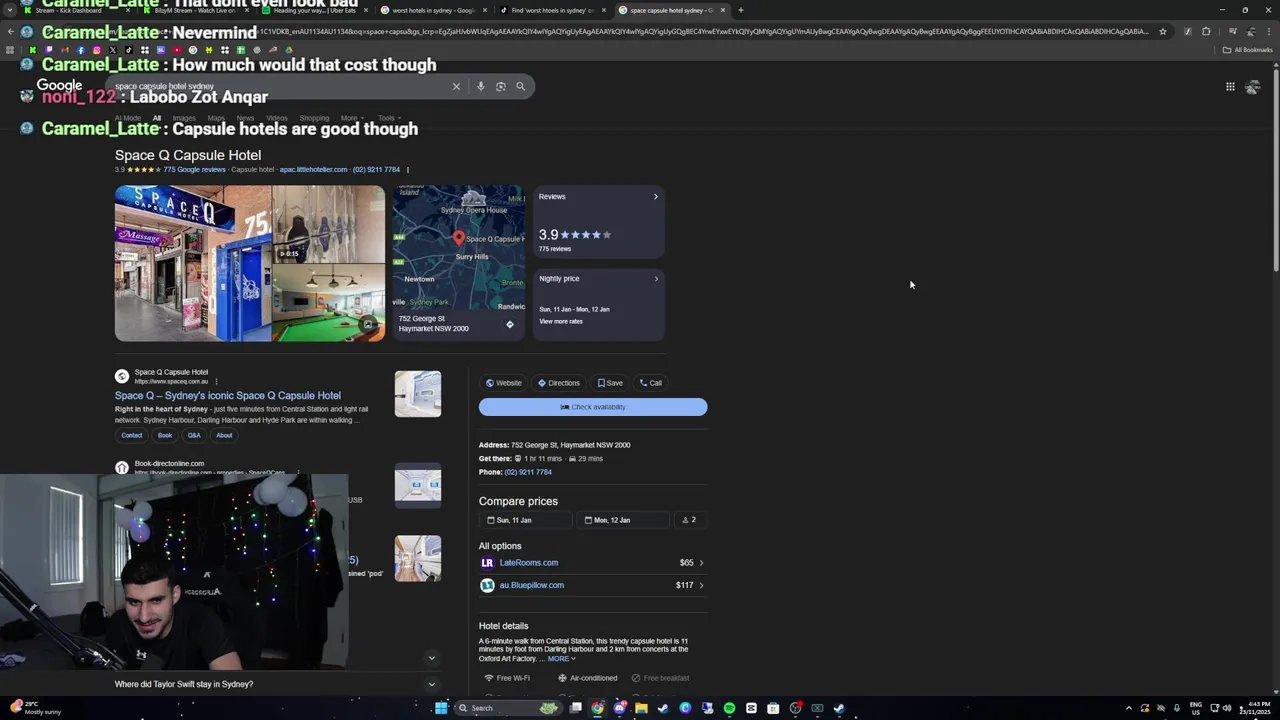Open the pool table room photo
The image size is (1280, 720).
pos(329,303)
